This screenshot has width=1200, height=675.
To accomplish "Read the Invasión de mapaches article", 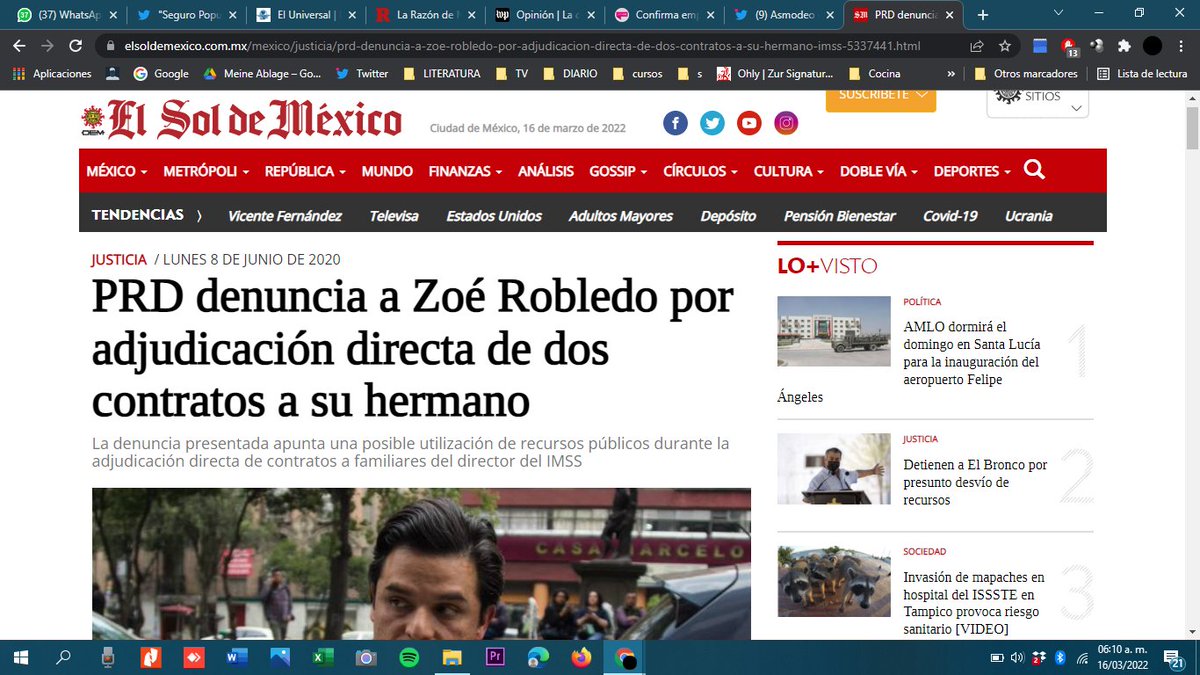I will (974, 603).
